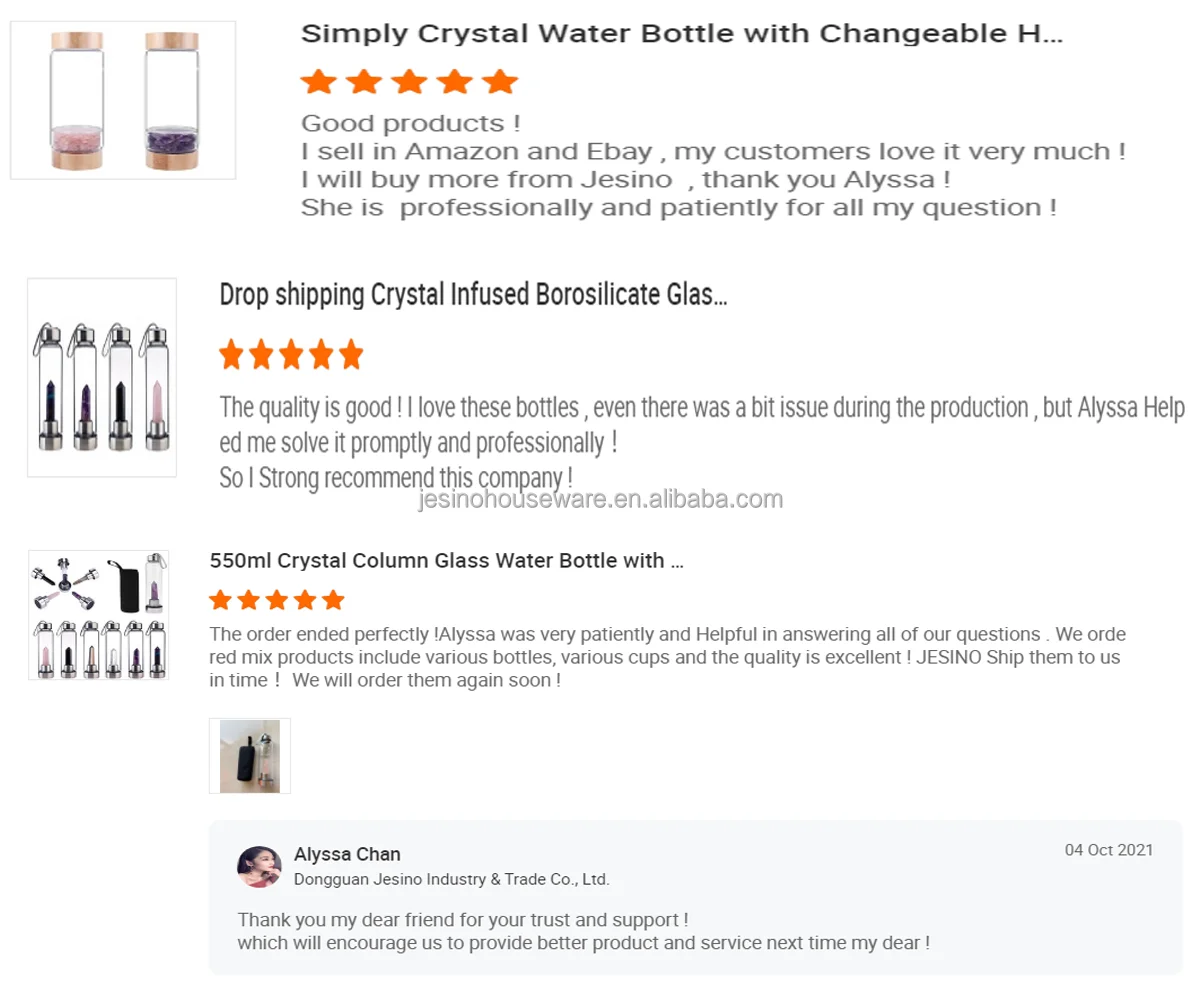Image resolution: width=1200 pixels, height=1000 pixels.
Task: Click the first star of the third review
Action: tap(220, 600)
